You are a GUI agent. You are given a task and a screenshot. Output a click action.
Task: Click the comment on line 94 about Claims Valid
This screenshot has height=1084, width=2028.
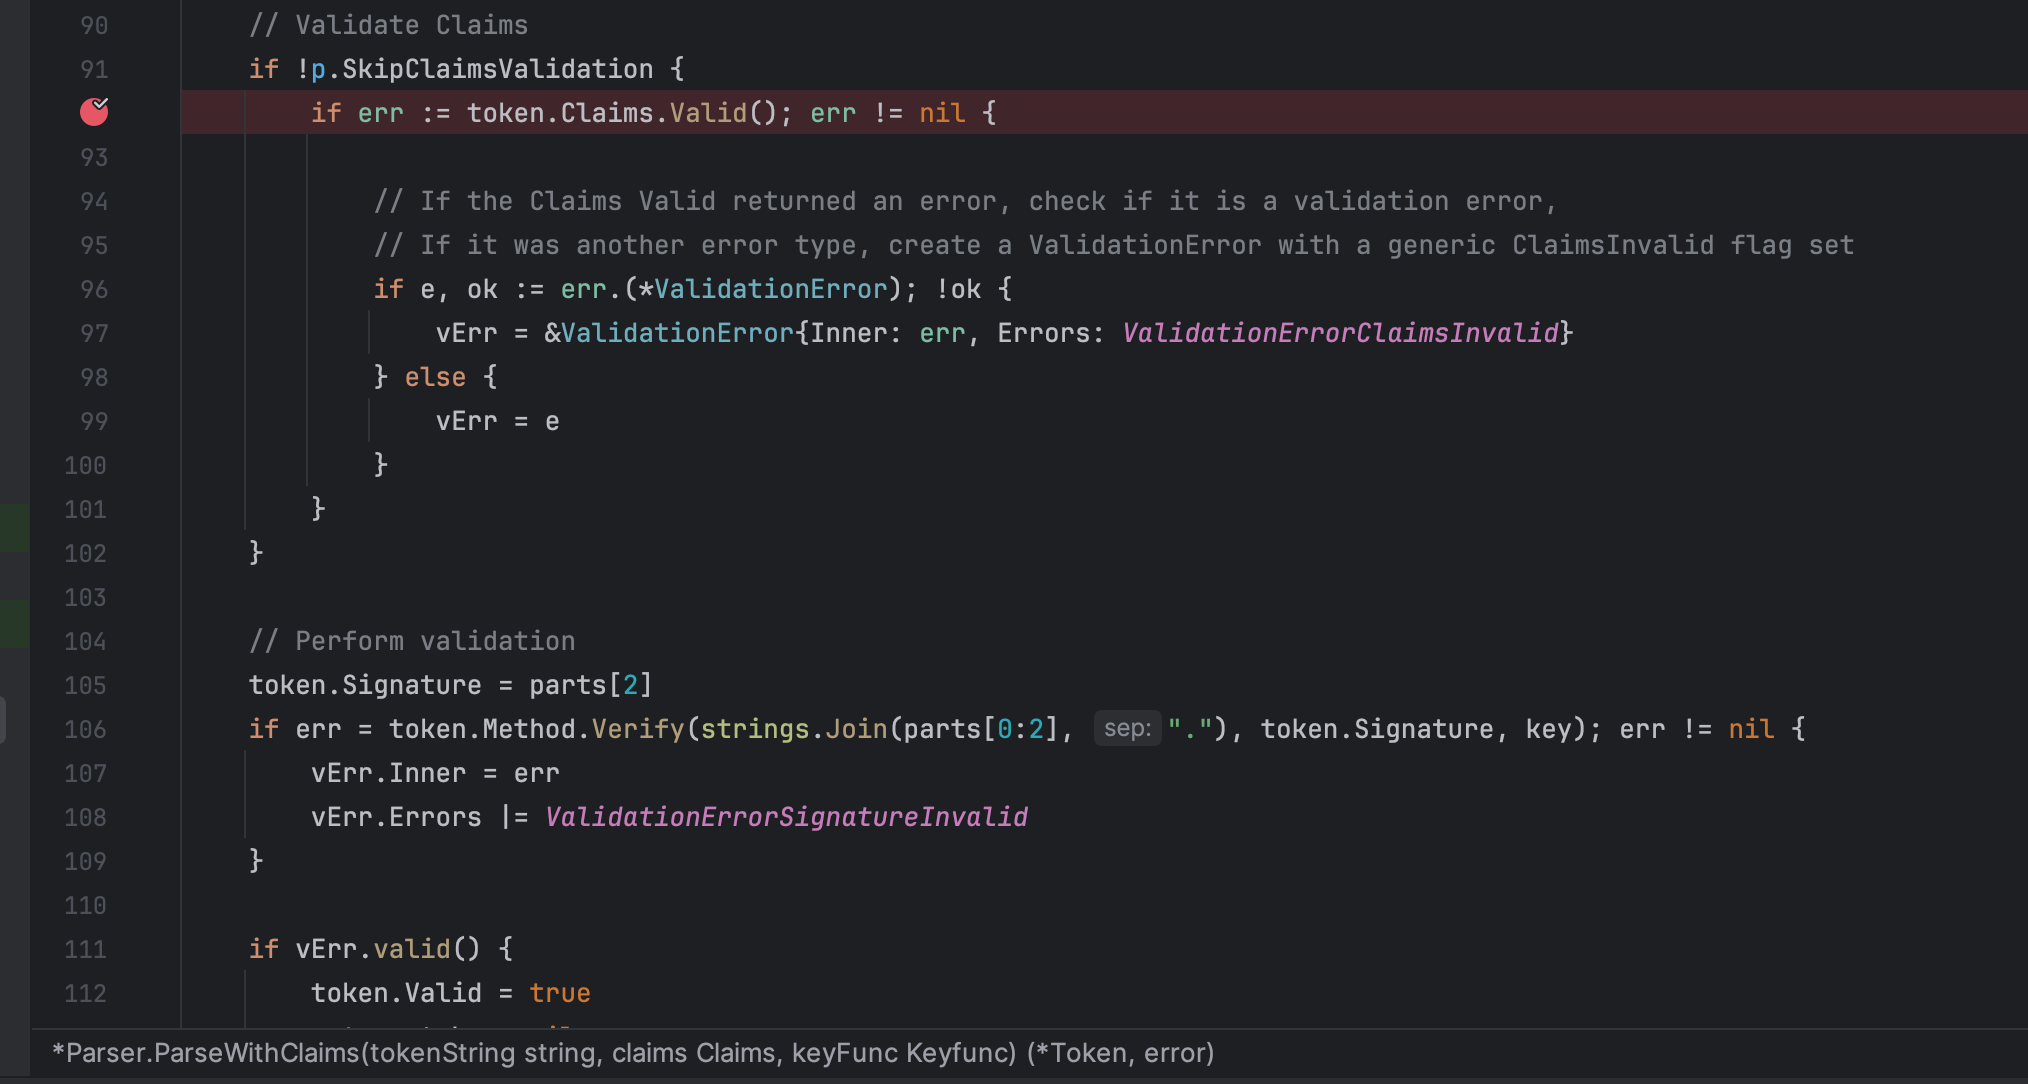point(965,201)
